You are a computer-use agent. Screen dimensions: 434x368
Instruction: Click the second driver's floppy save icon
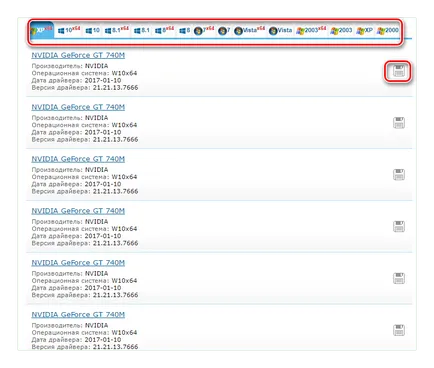click(399, 123)
